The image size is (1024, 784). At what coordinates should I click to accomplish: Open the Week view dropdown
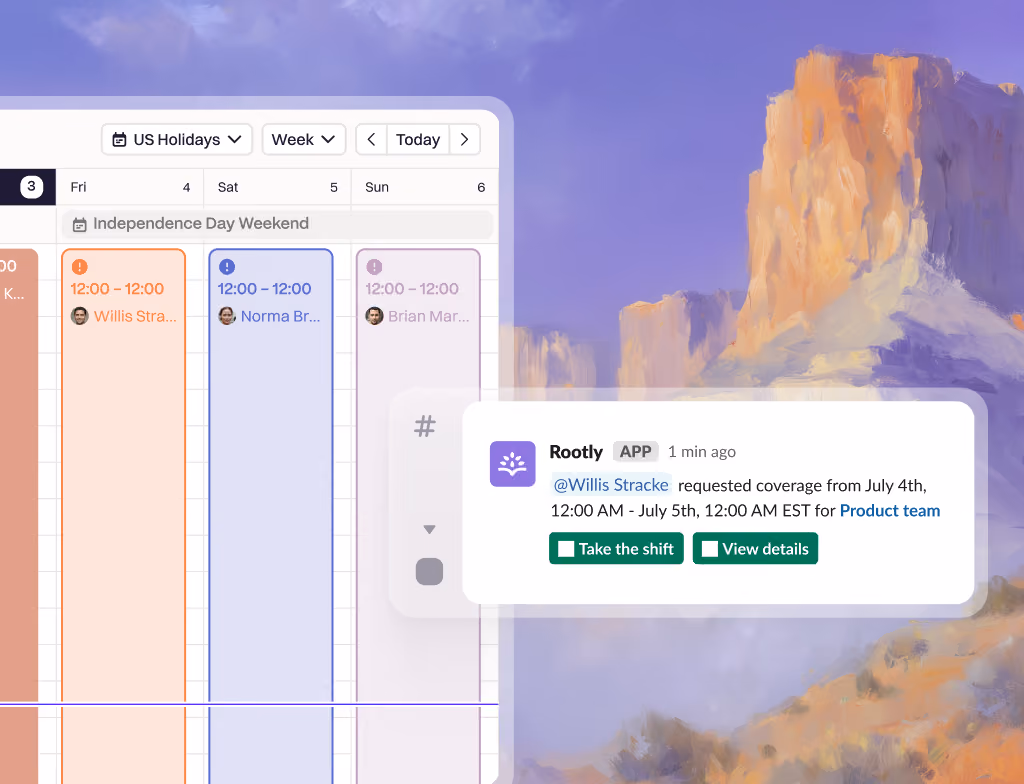point(304,140)
